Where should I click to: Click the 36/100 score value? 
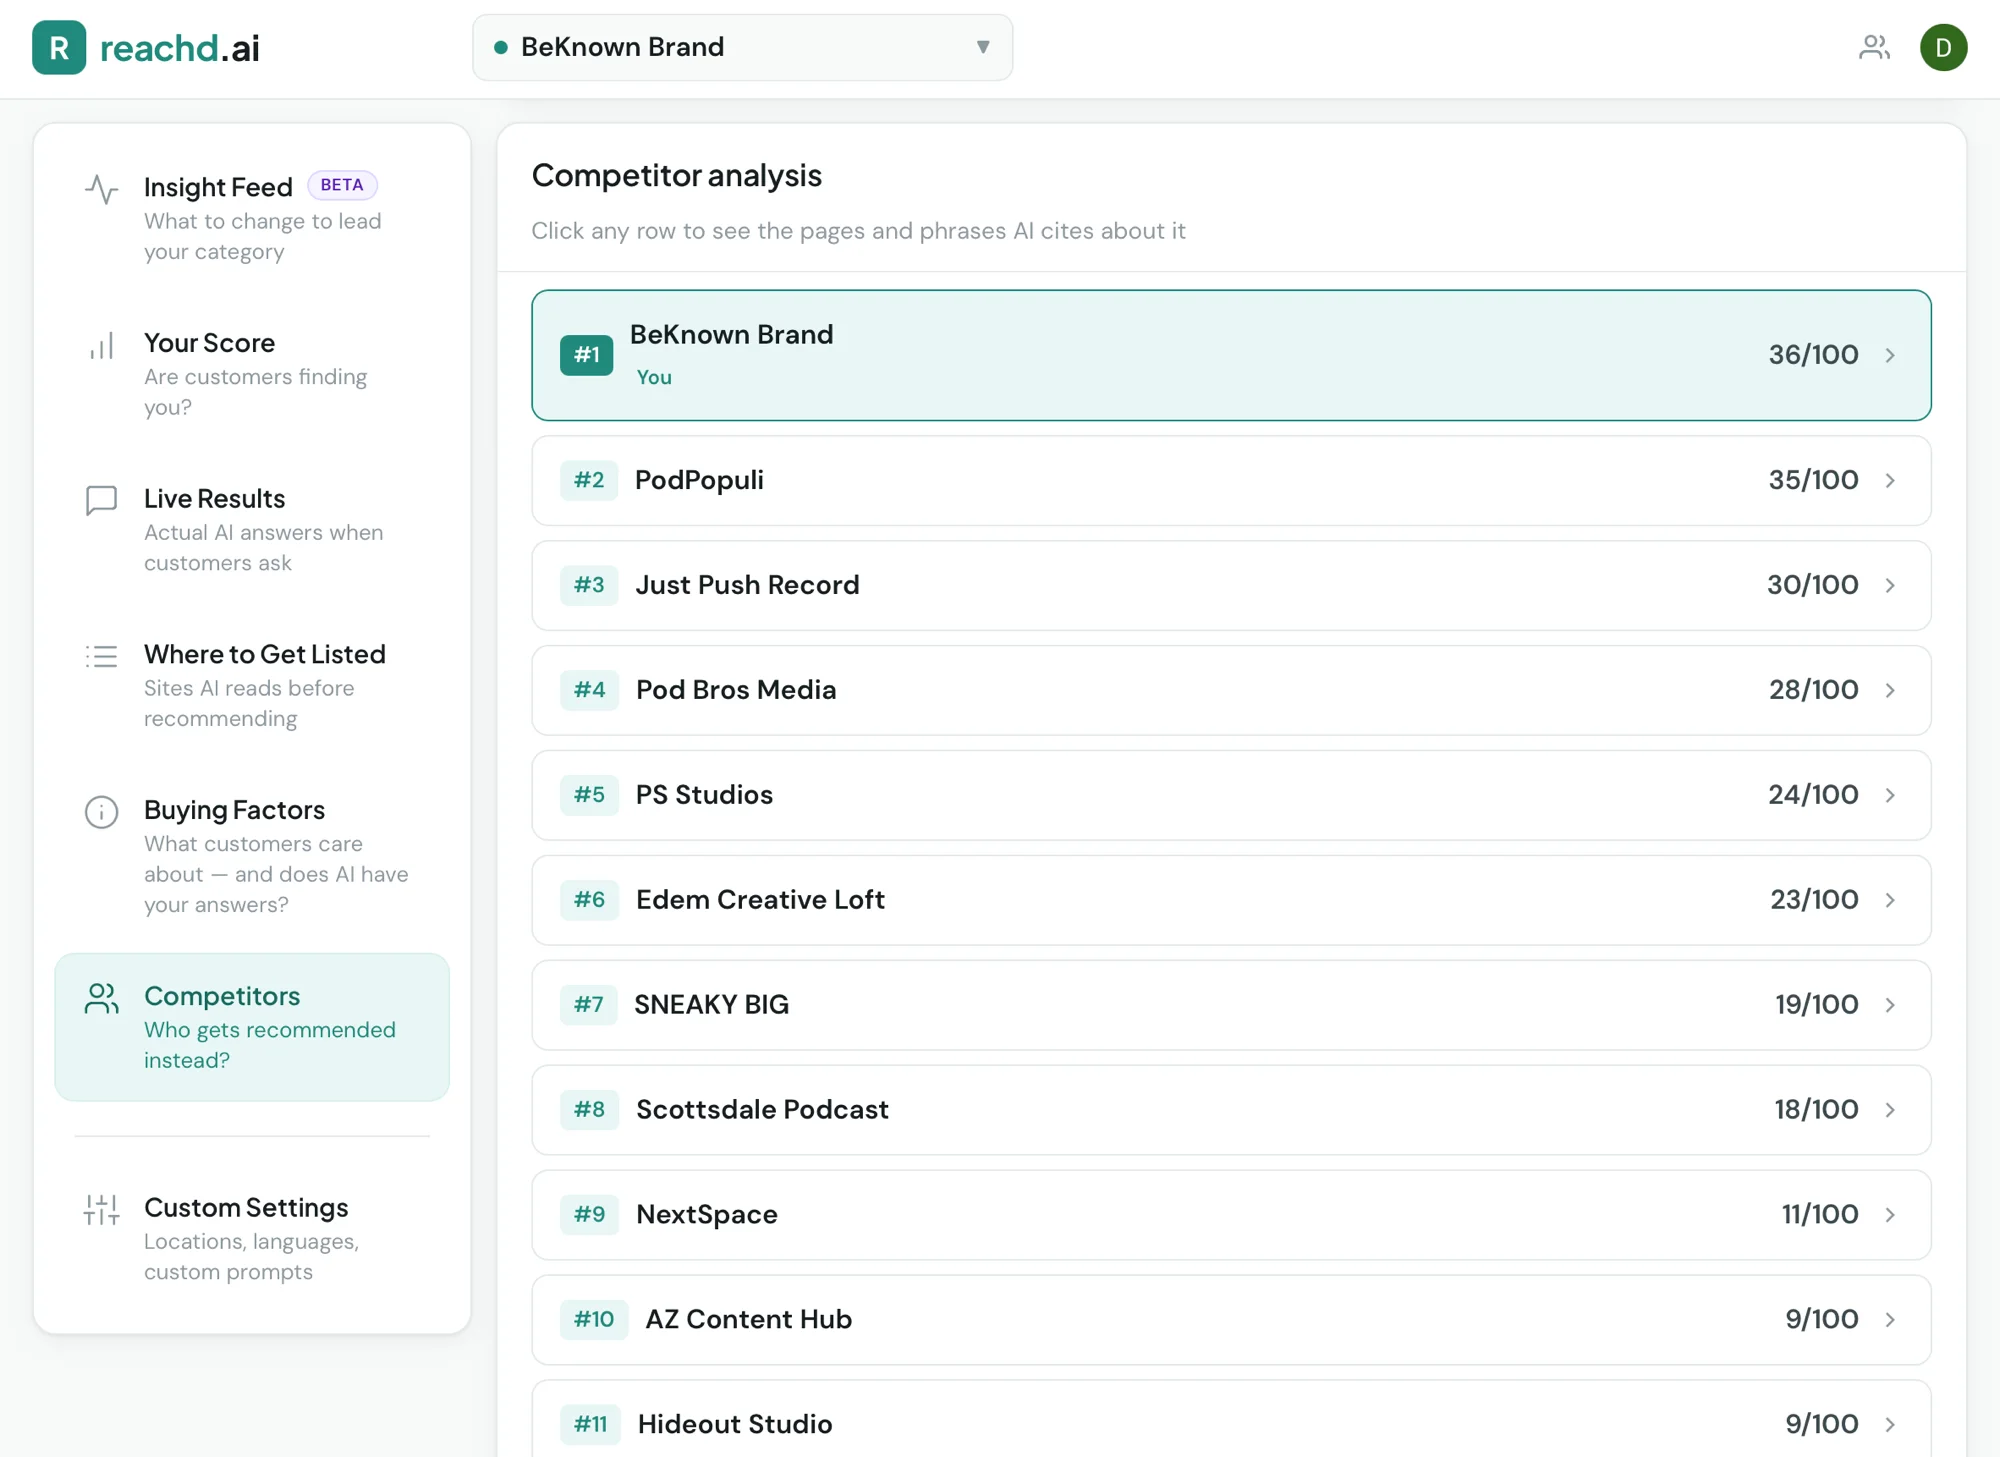[x=1813, y=355]
